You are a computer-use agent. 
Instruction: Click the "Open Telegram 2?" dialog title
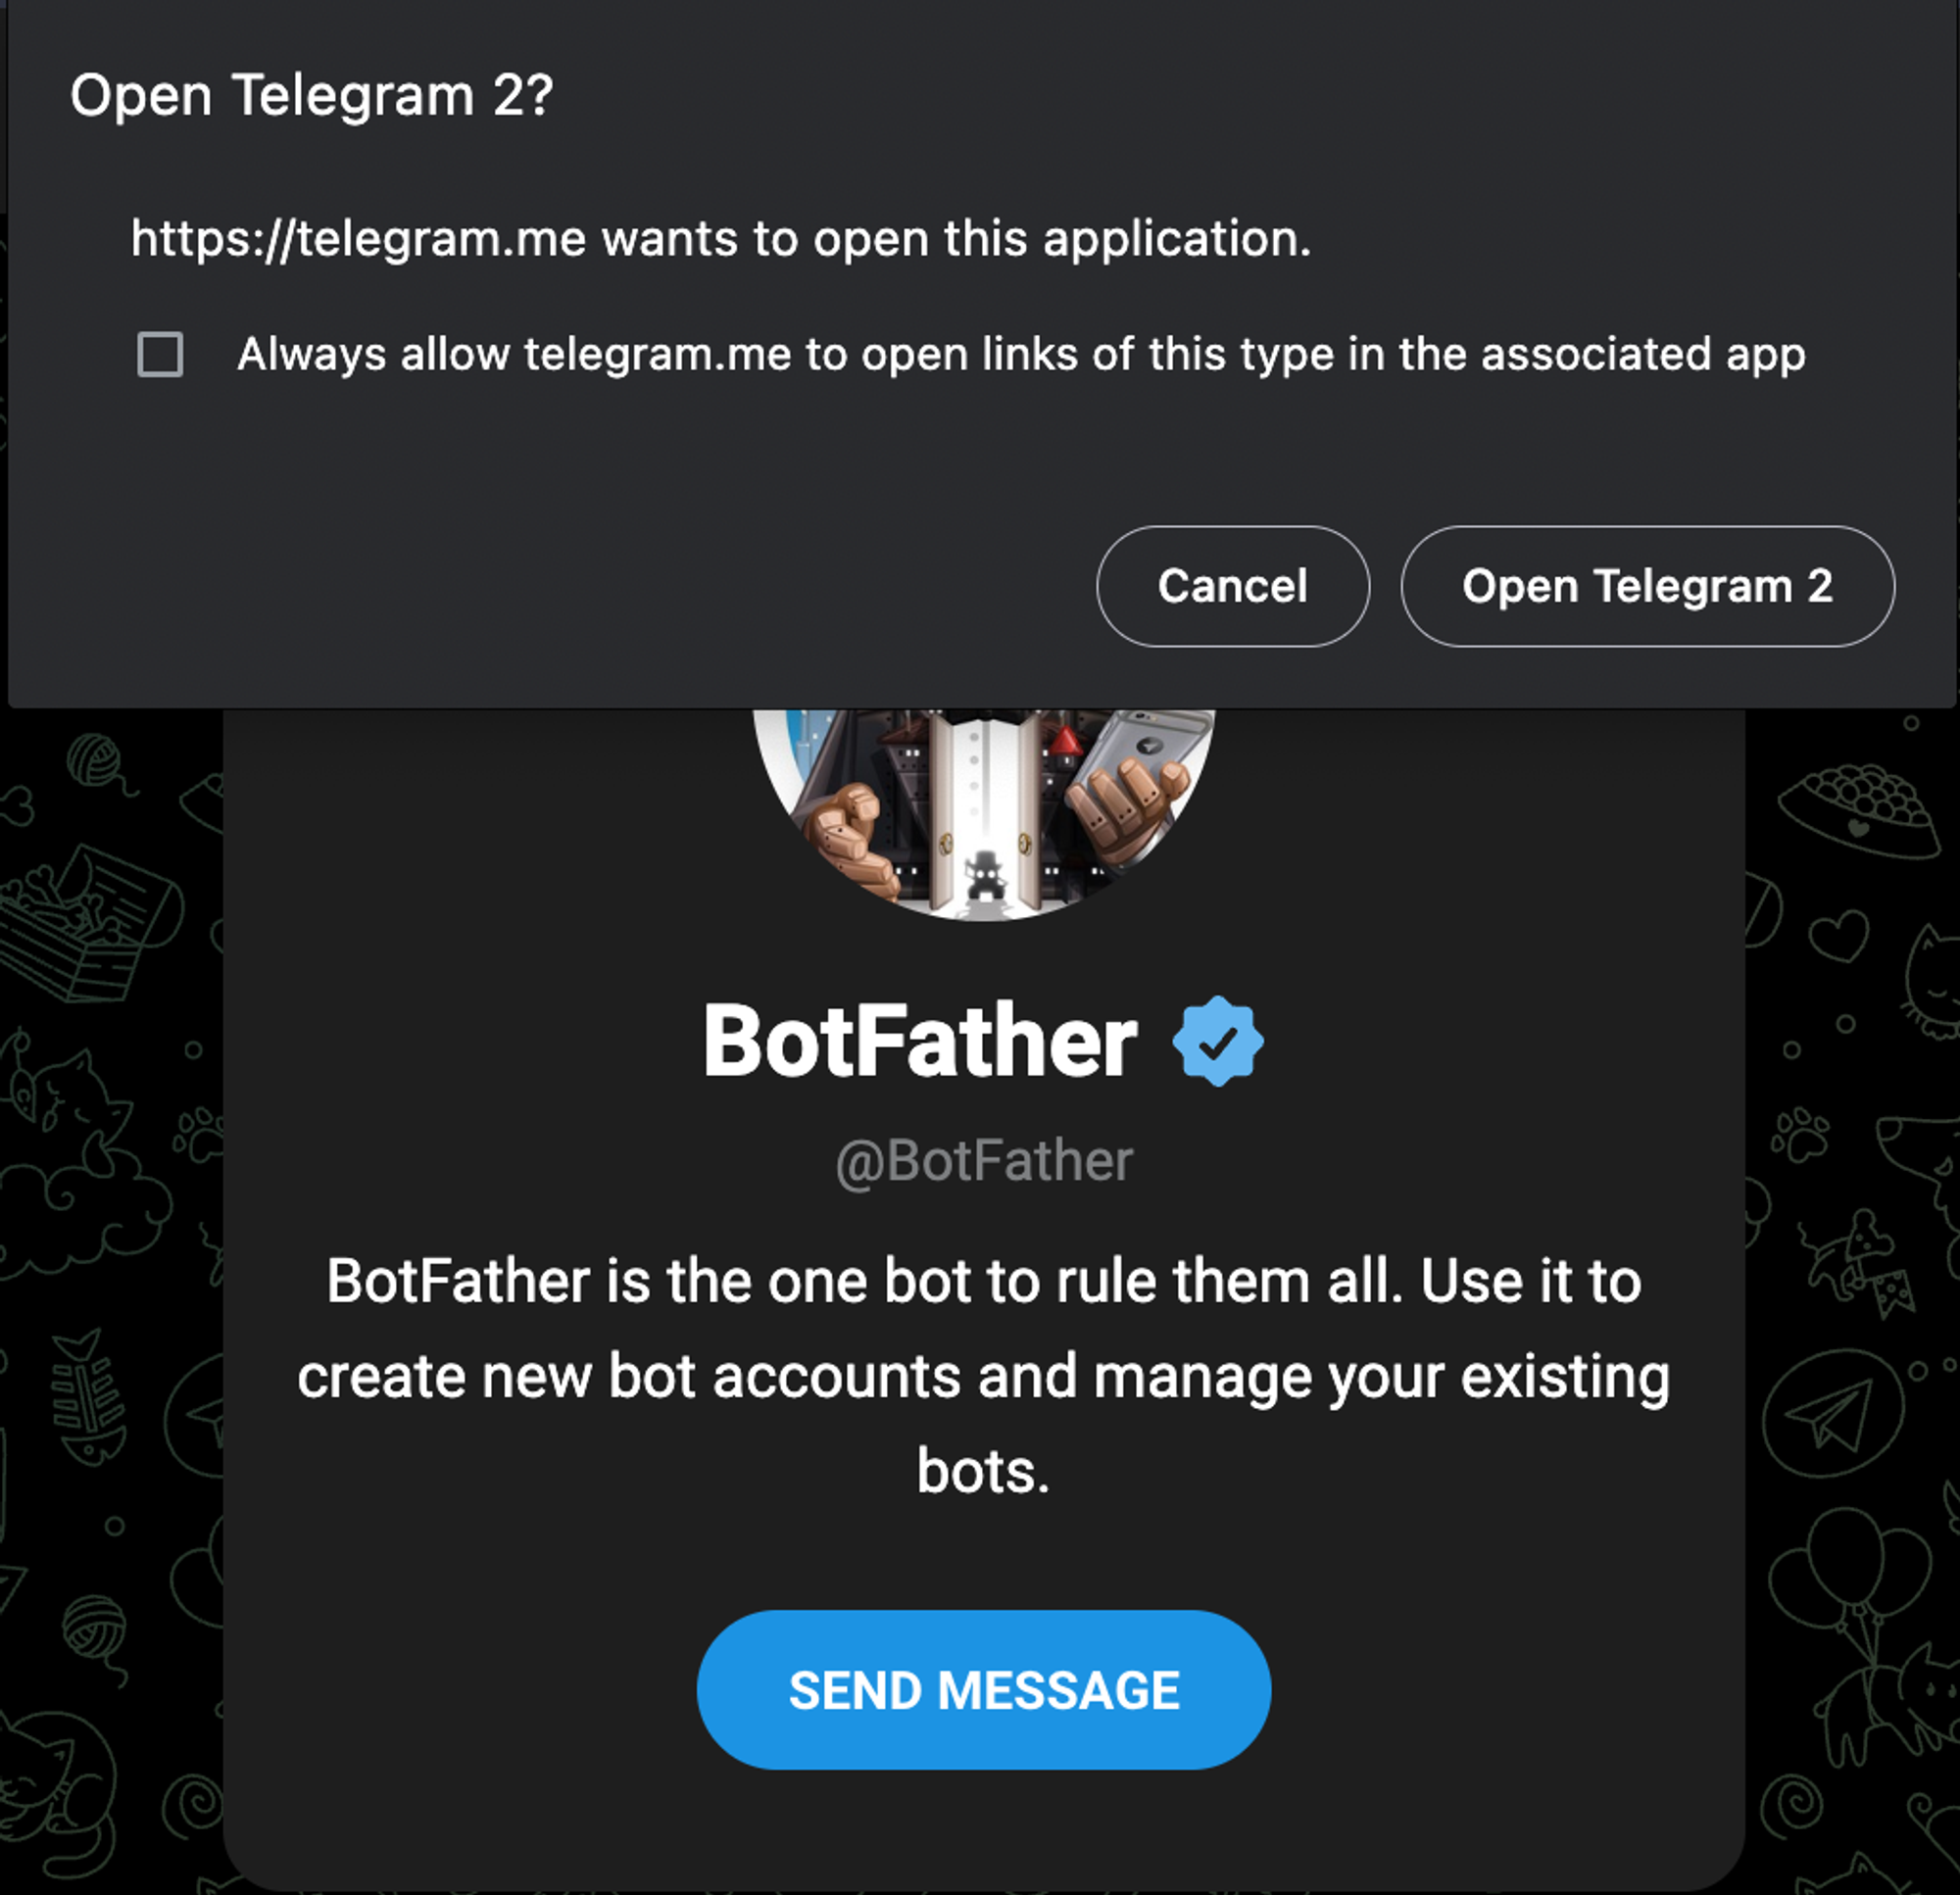[x=311, y=96]
